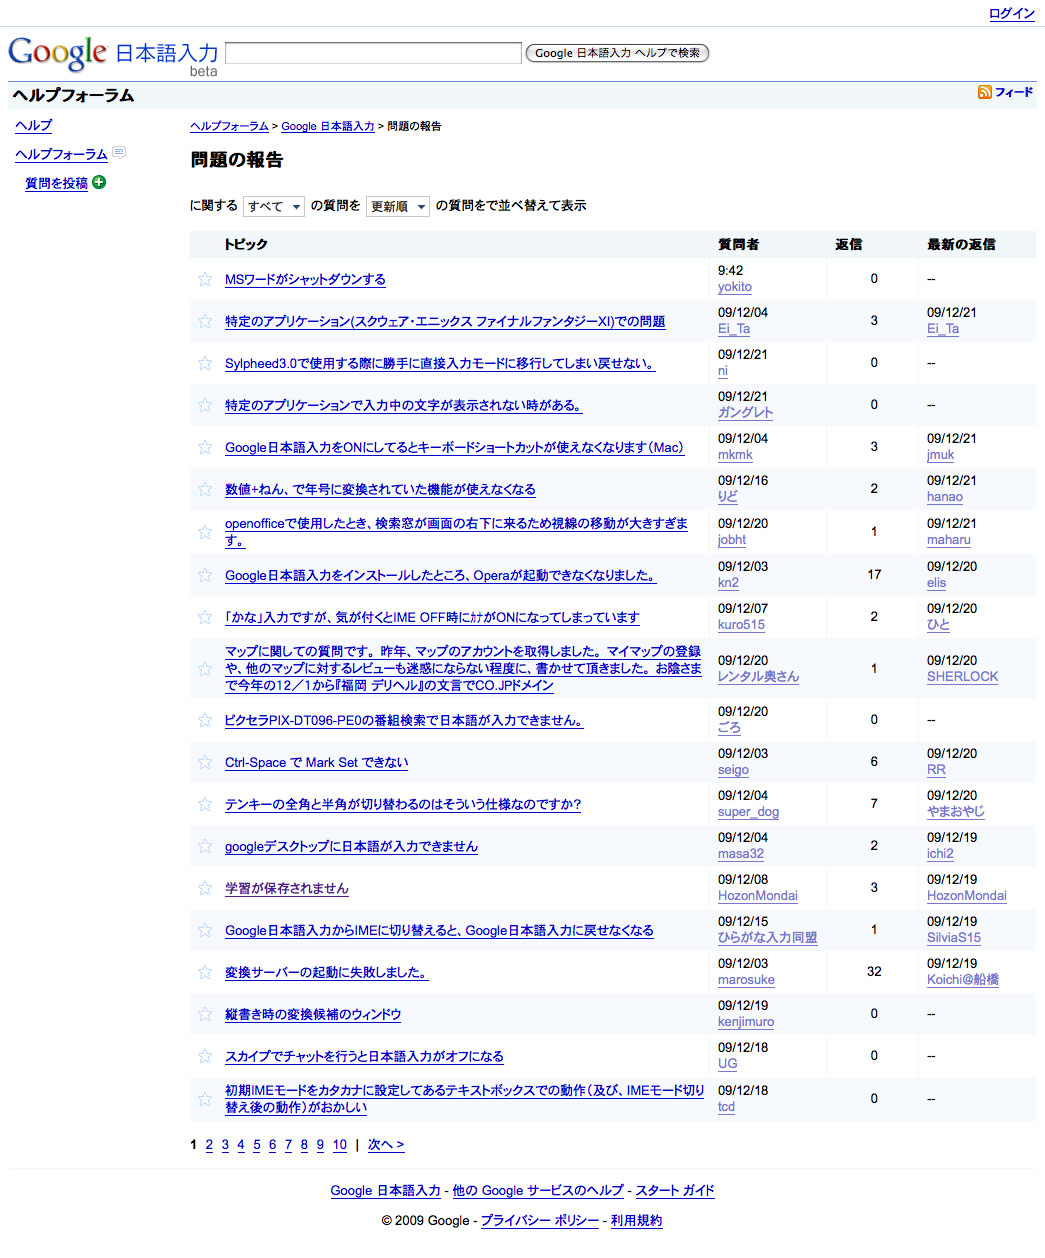Click the 最新の返信 column header

click(x=961, y=244)
